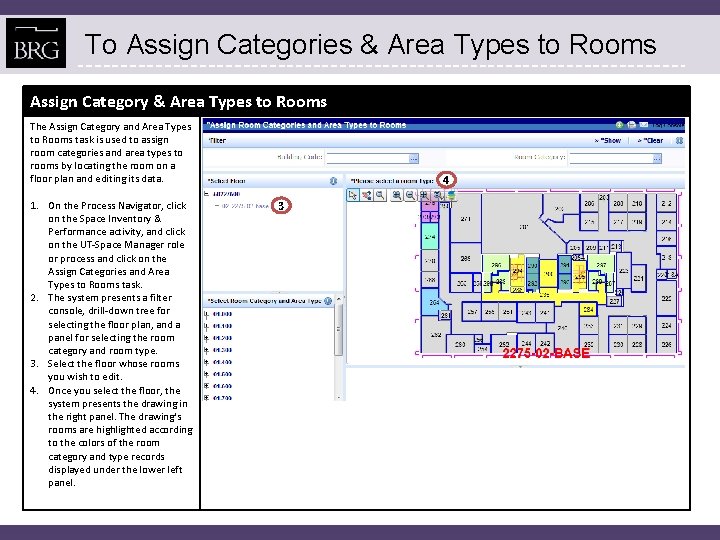Click the zoom in magnifier icon
This screenshot has width=720, height=540.
(x=396, y=196)
